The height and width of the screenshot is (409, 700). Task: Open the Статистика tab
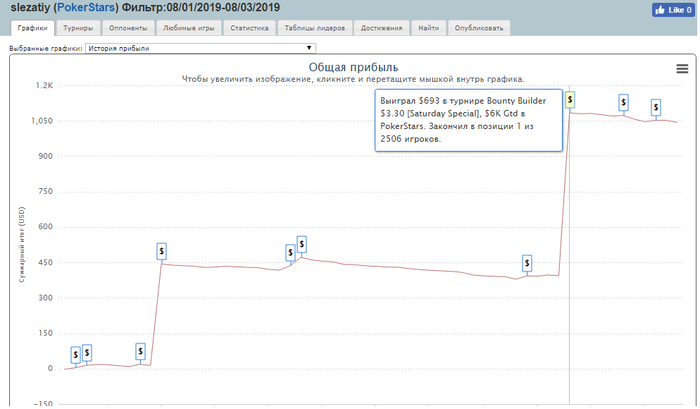pos(249,28)
